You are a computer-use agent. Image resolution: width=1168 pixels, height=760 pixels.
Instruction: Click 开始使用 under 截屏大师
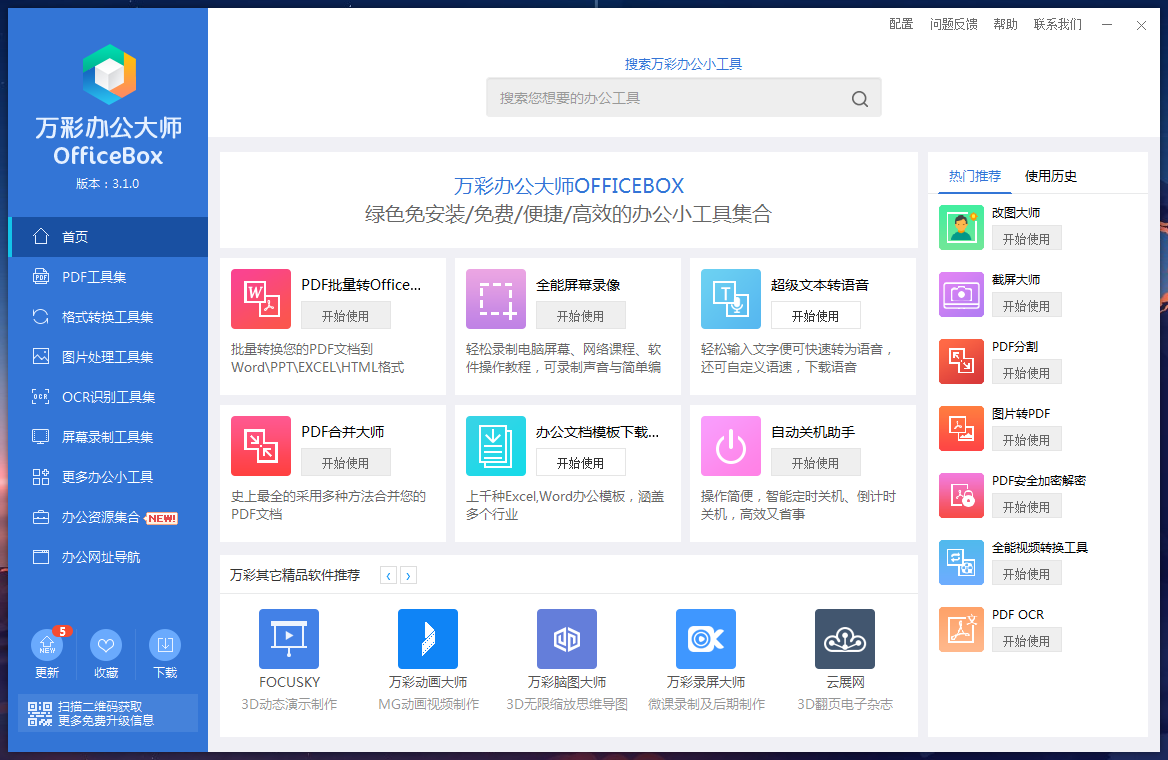tap(1026, 306)
